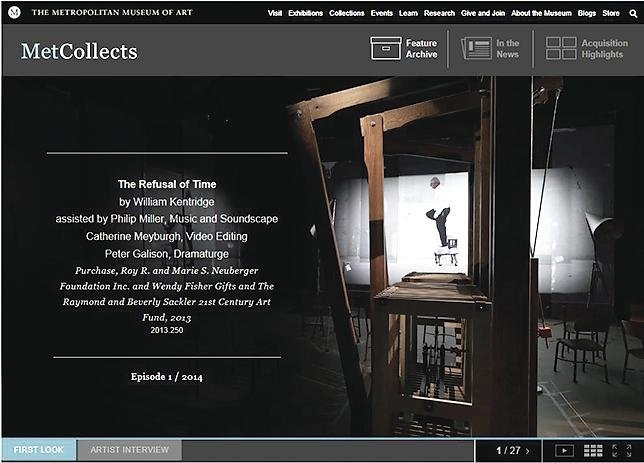Open the Blogs menu

pyautogui.click(x=586, y=13)
